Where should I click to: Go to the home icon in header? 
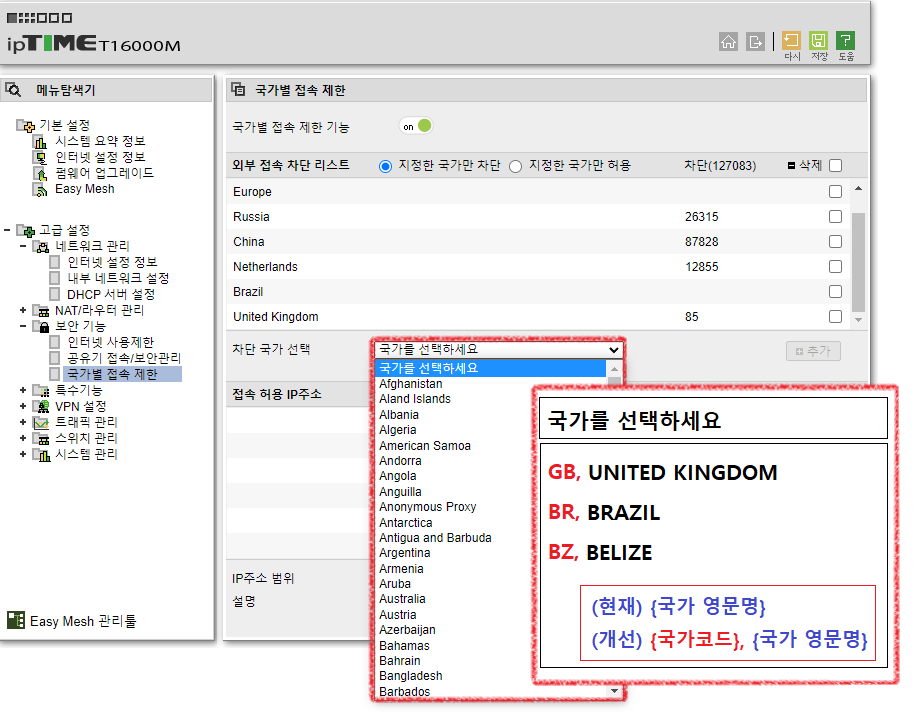(728, 42)
